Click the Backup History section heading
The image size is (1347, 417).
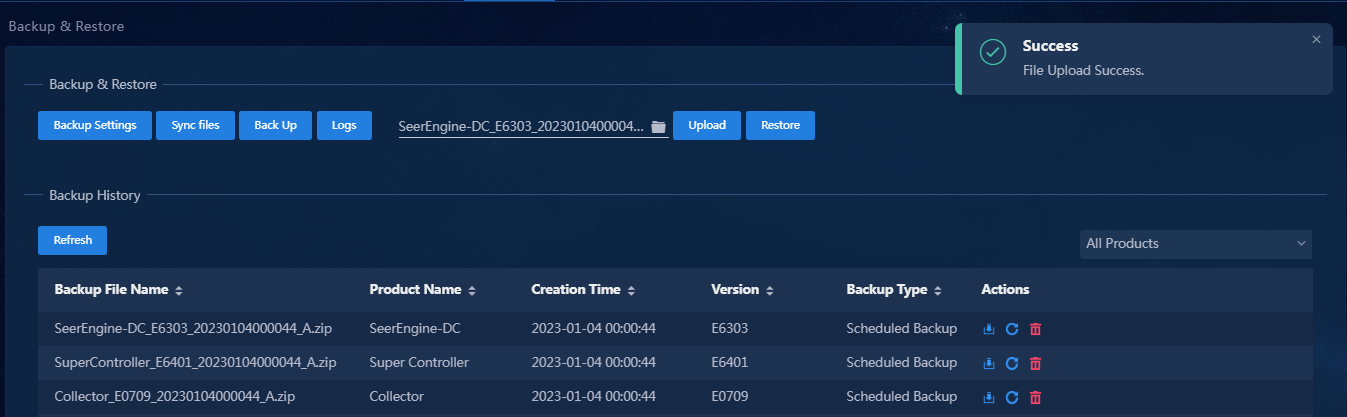(95, 195)
